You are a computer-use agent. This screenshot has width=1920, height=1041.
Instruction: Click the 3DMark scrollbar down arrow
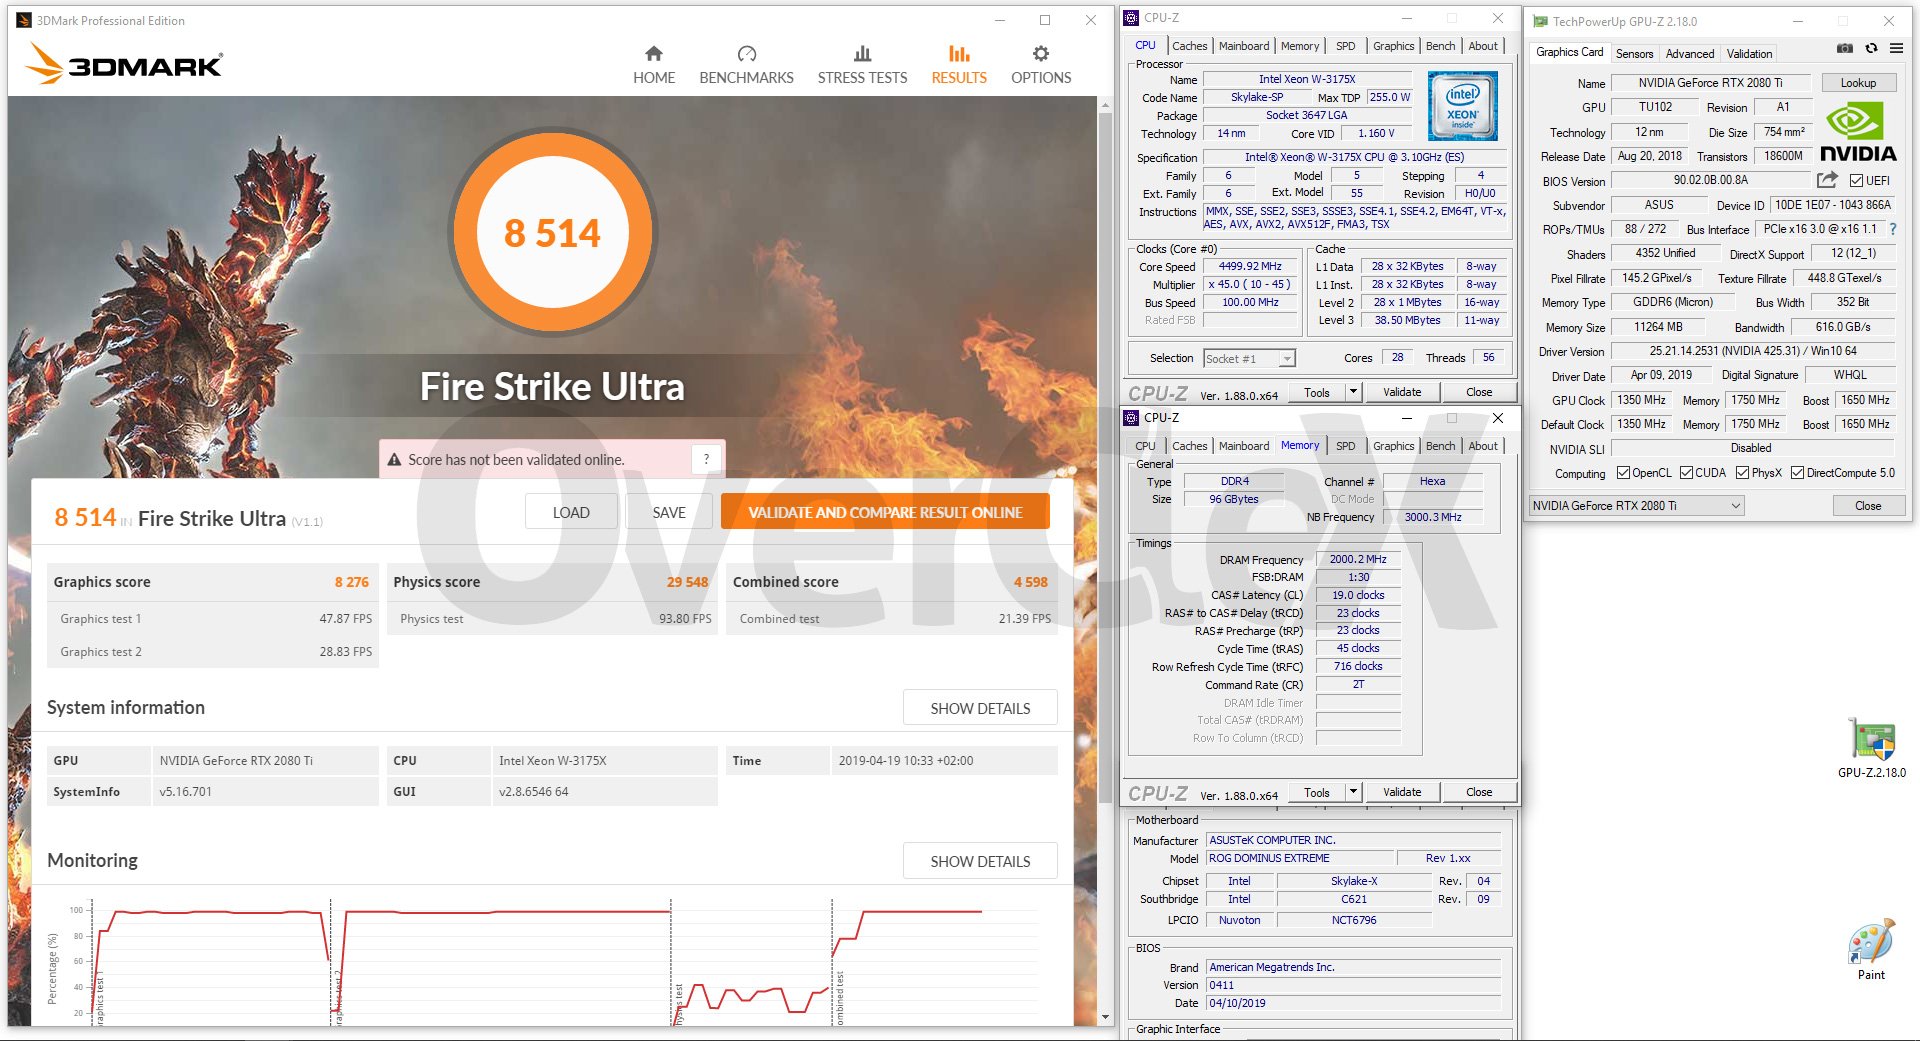tap(1105, 1017)
